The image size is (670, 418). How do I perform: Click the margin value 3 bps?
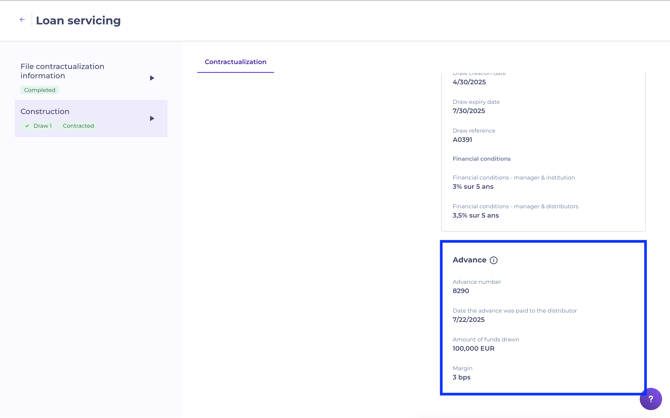click(x=461, y=377)
